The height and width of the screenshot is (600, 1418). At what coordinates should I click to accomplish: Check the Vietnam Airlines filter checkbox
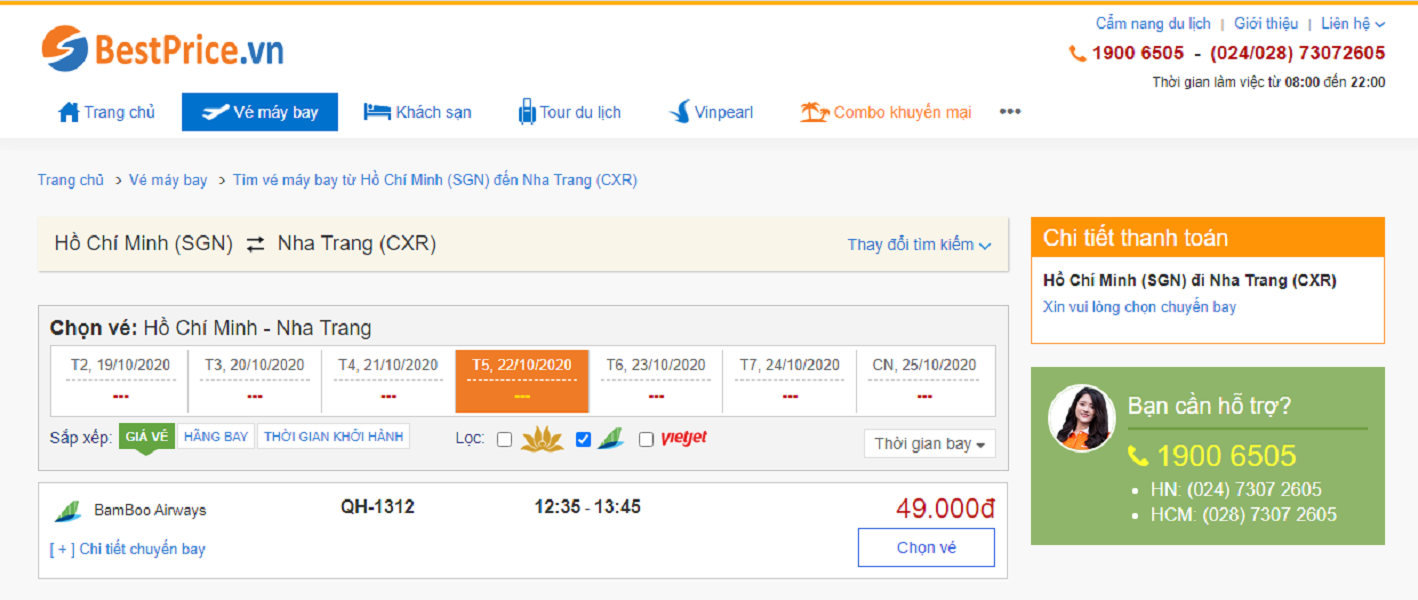(x=504, y=439)
